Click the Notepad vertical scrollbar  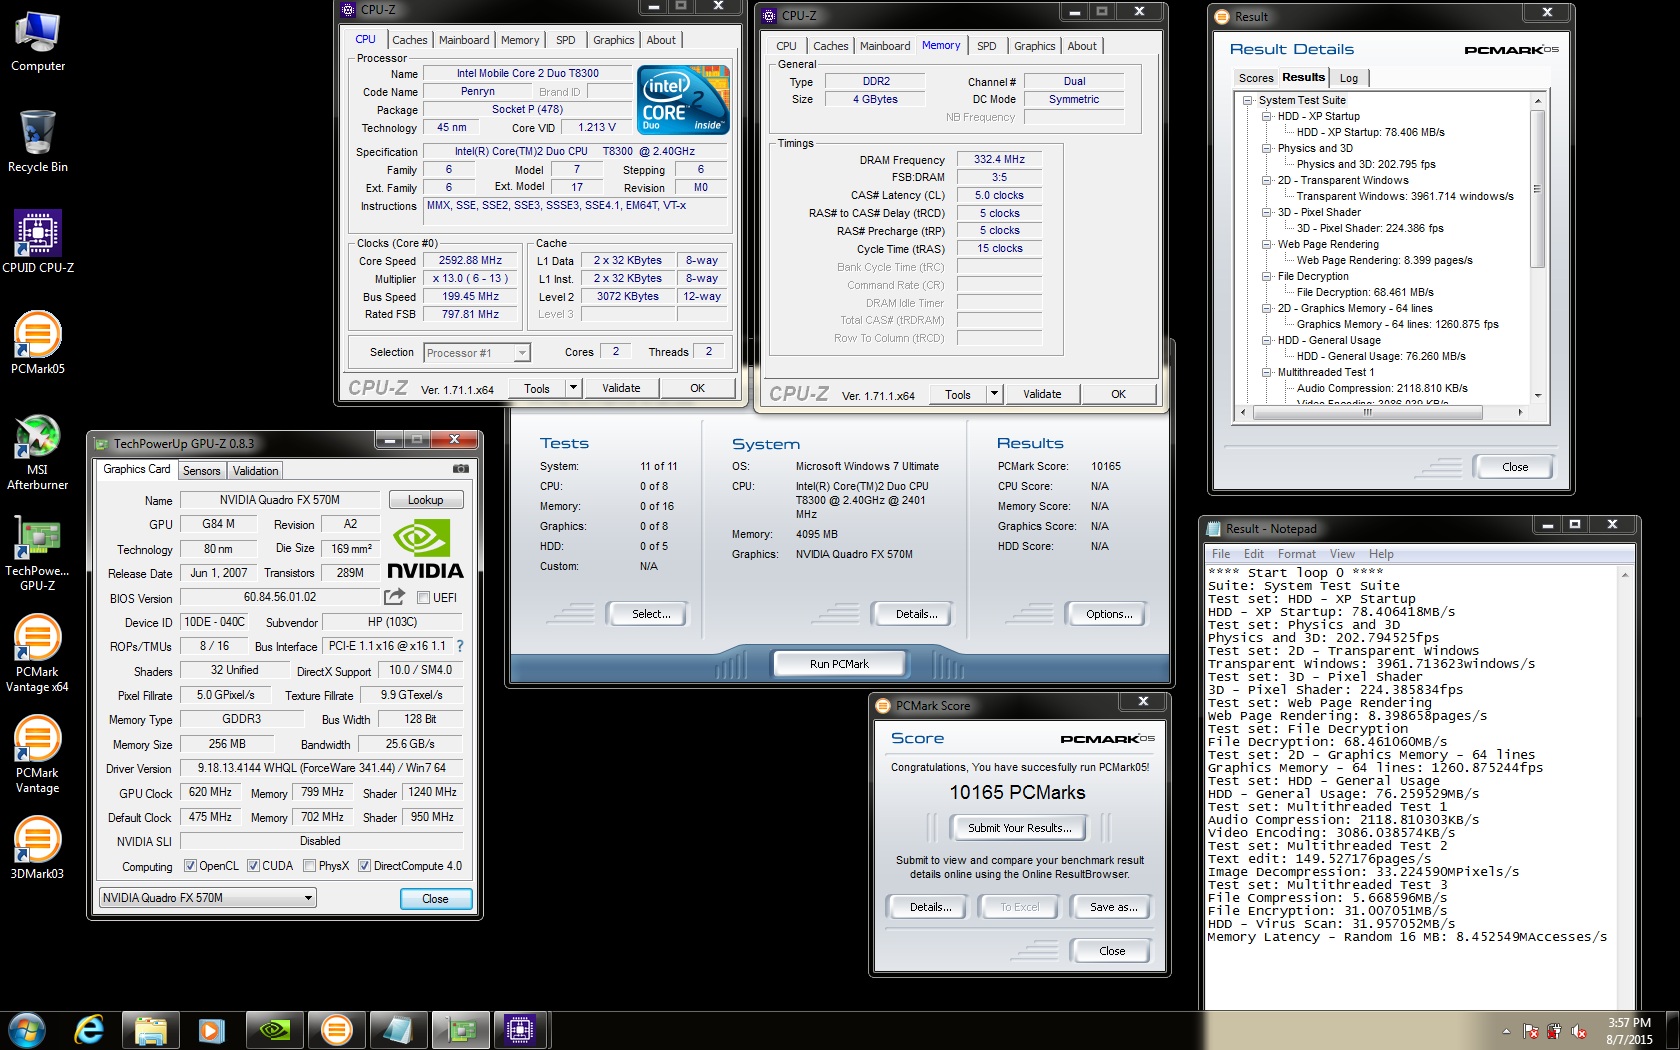pos(1625,790)
